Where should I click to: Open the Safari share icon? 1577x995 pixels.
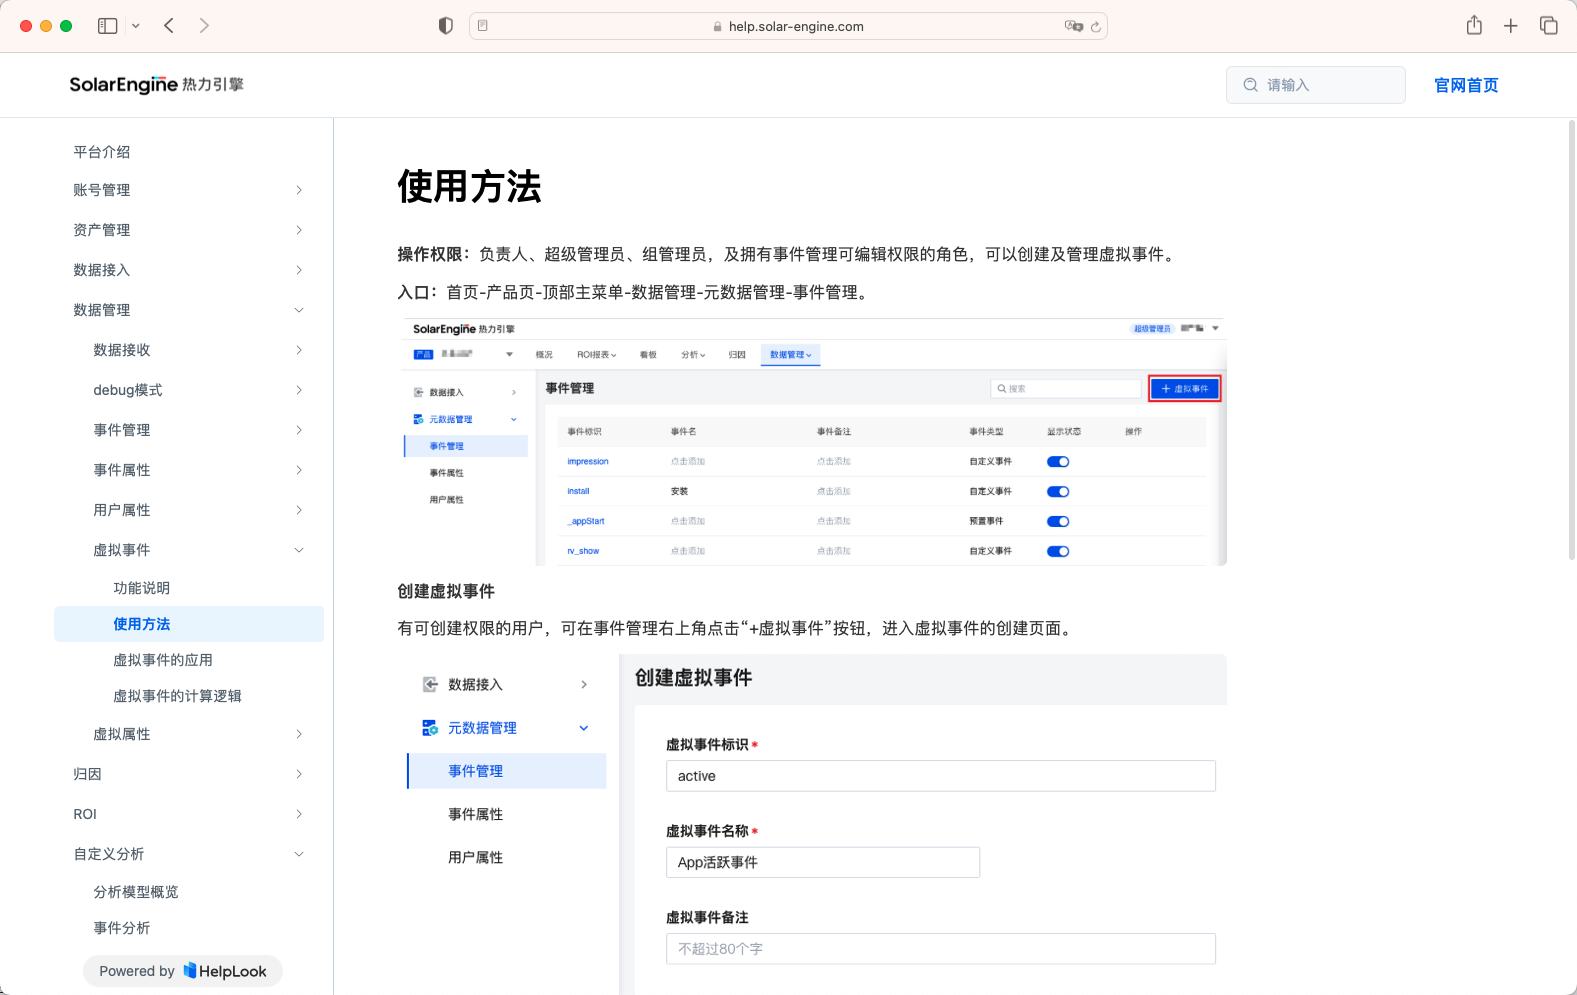[1474, 26]
